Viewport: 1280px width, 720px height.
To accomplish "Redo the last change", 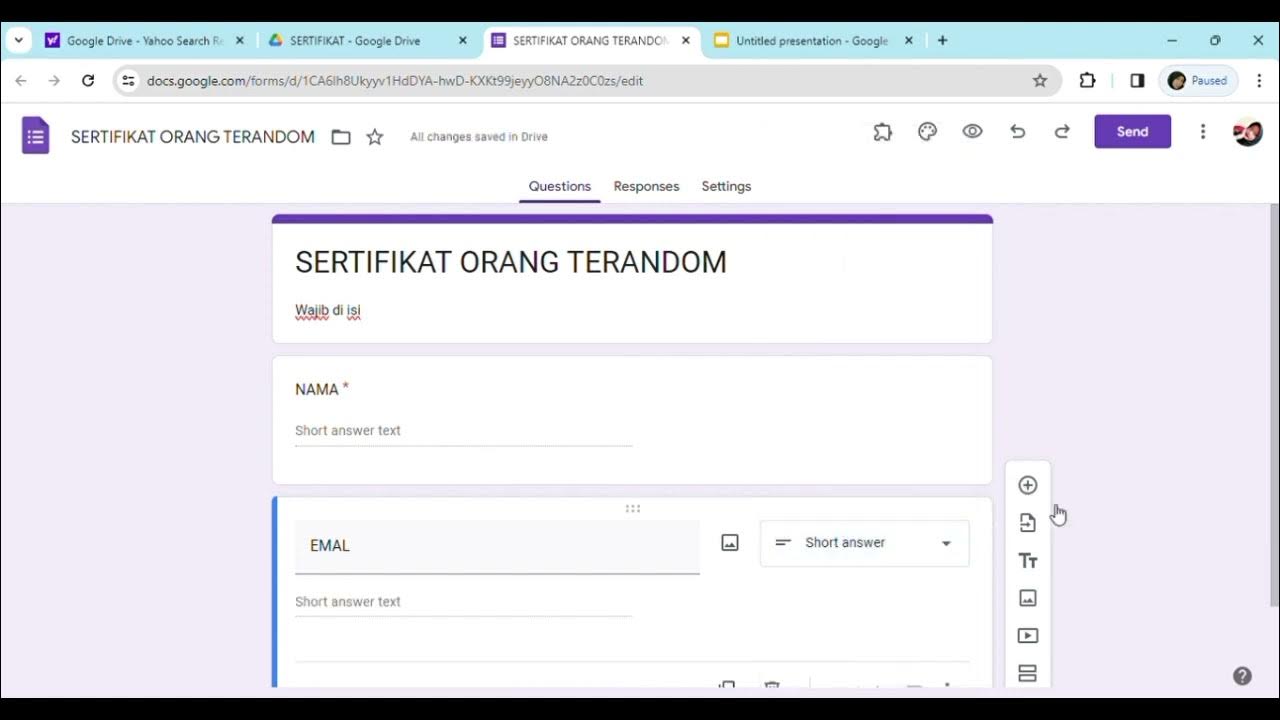I will pyautogui.click(x=1062, y=132).
